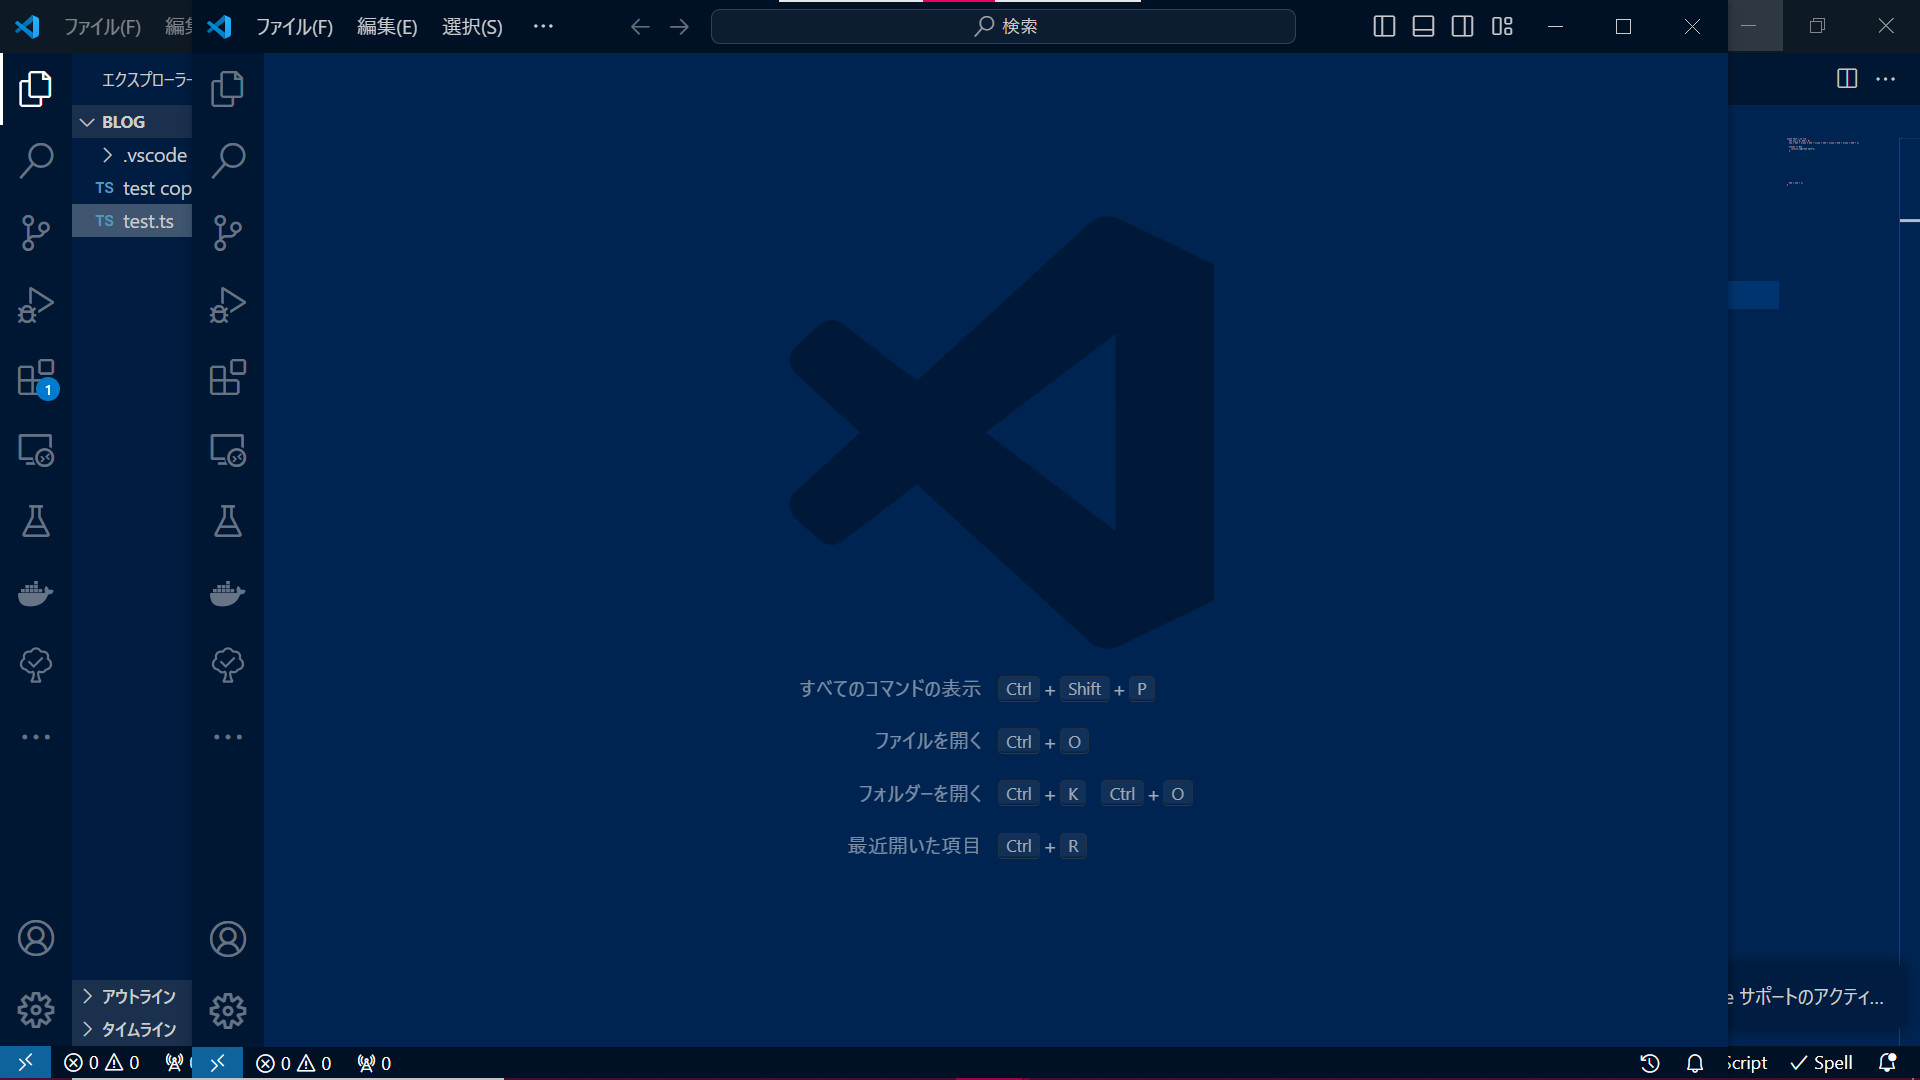Open tree-leaf extension view in front window
This screenshot has width=1920, height=1080.
pyautogui.click(x=227, y=665)
